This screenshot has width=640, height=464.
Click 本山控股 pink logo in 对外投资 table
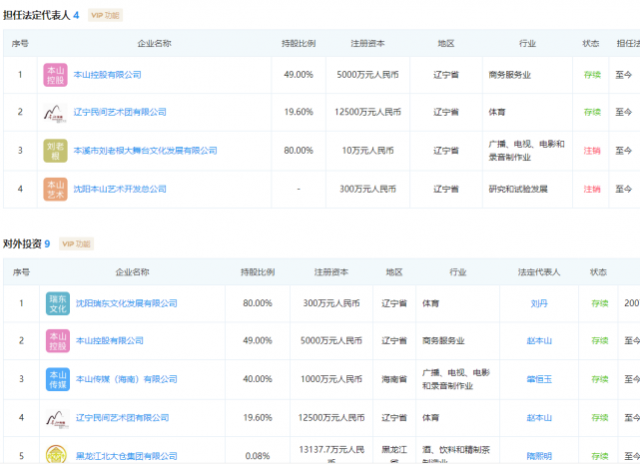[58, 341]
